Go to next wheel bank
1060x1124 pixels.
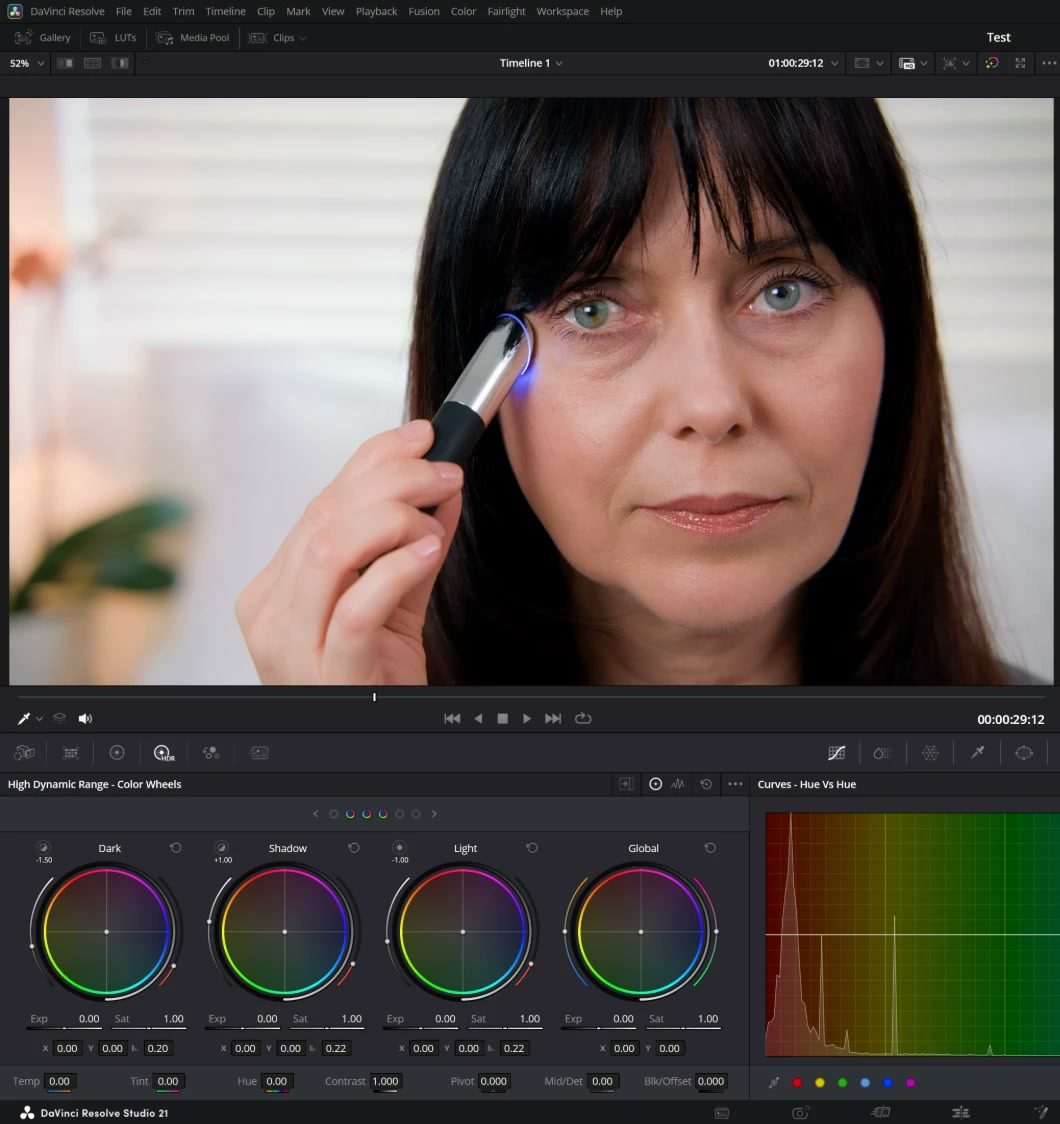pos(434,814)
